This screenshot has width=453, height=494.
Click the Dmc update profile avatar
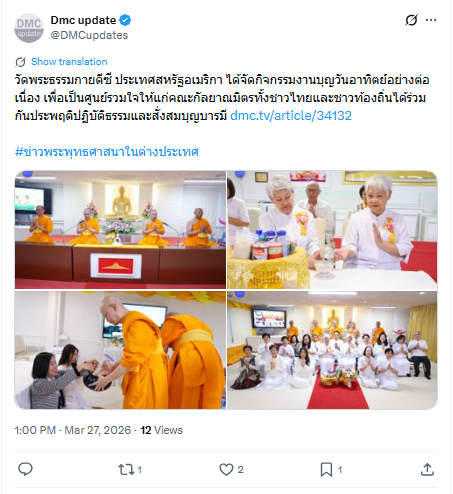(29, 28)
